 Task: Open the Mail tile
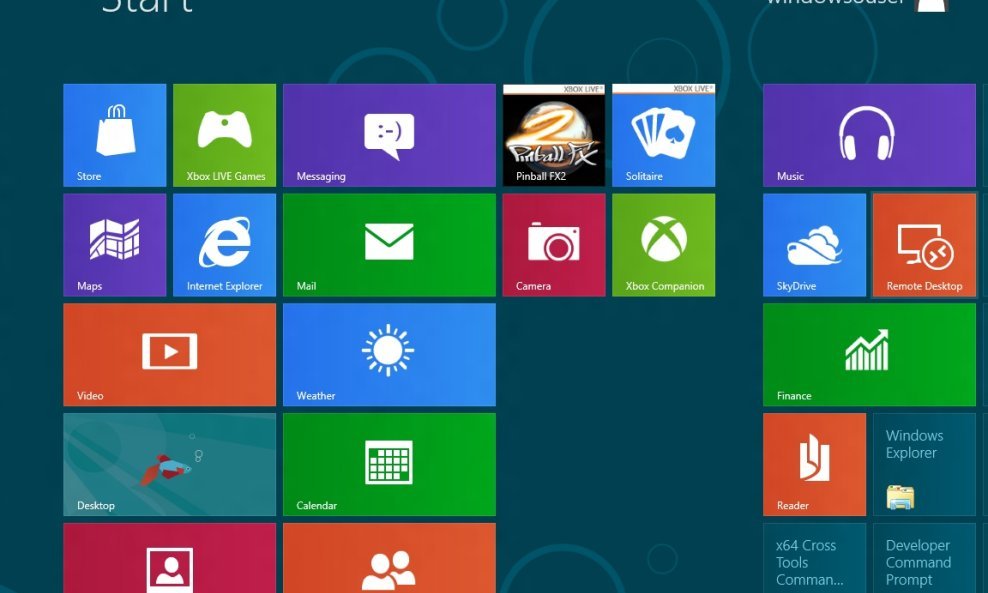tap(389, 245)
